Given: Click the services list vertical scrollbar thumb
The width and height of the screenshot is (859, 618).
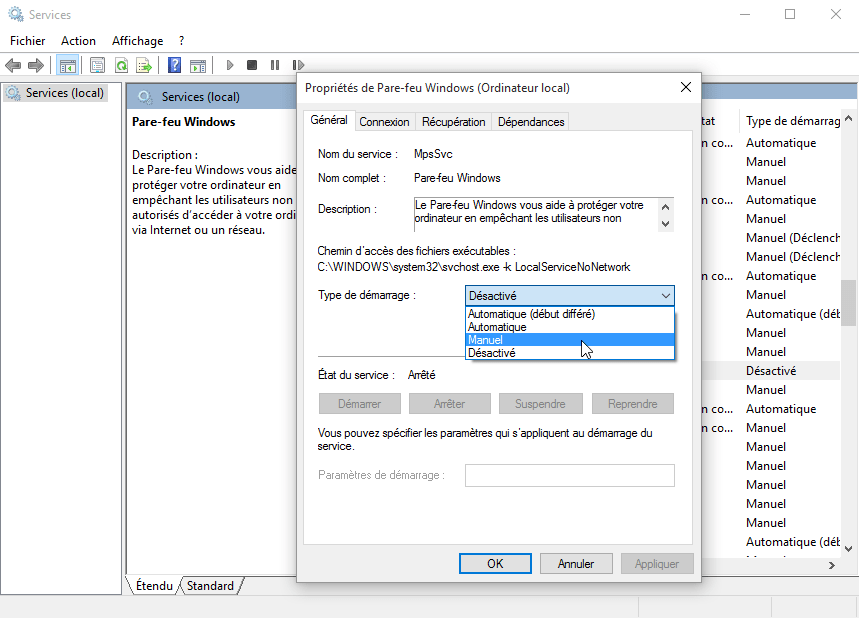Looking at the screenshot, I should [849, 302].
